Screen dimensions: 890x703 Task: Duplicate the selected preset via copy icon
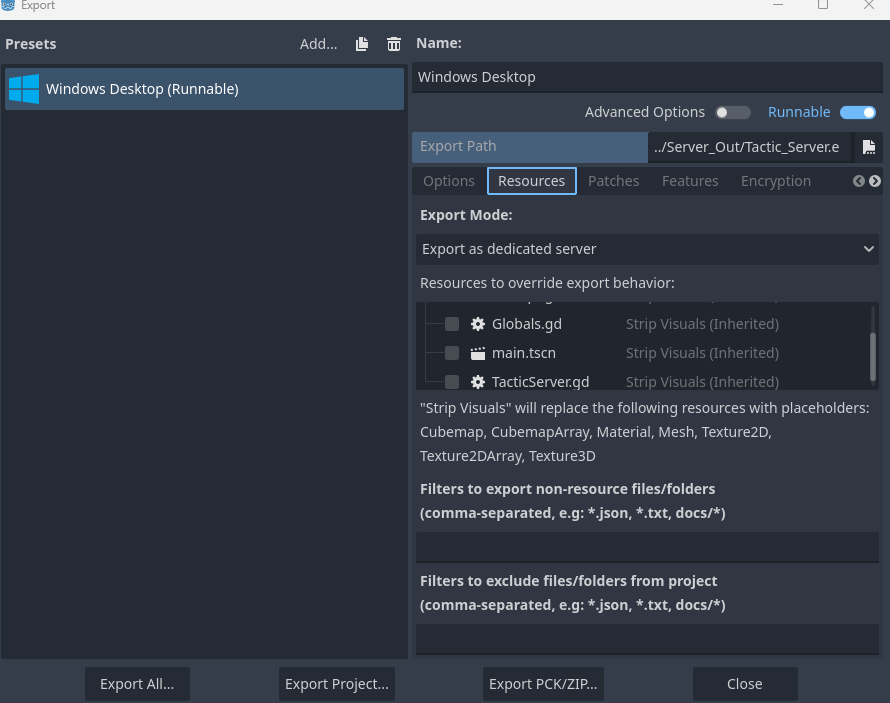coord(362,44)
